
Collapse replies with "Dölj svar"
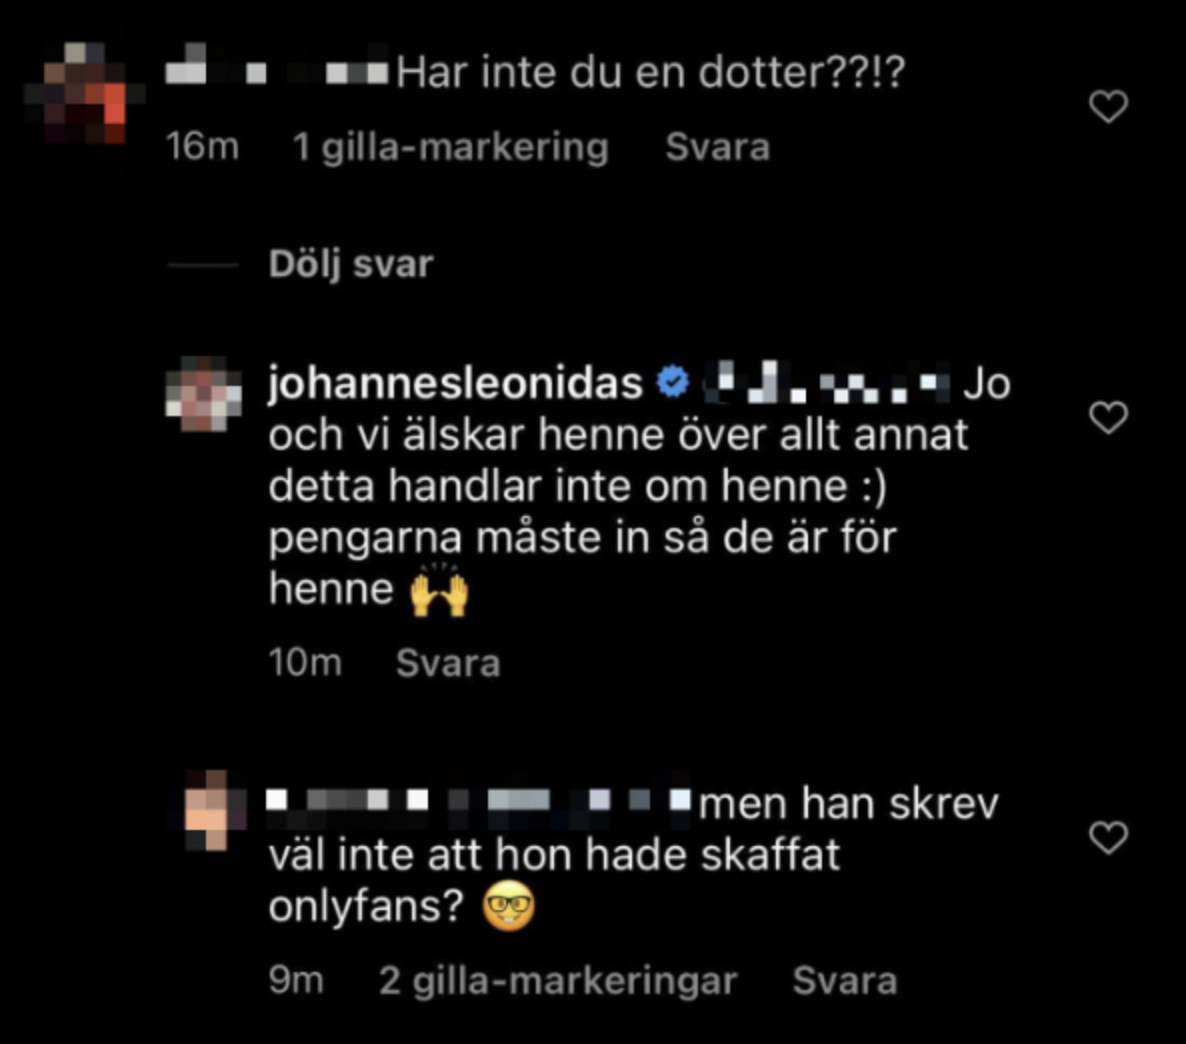click(351, 264)
